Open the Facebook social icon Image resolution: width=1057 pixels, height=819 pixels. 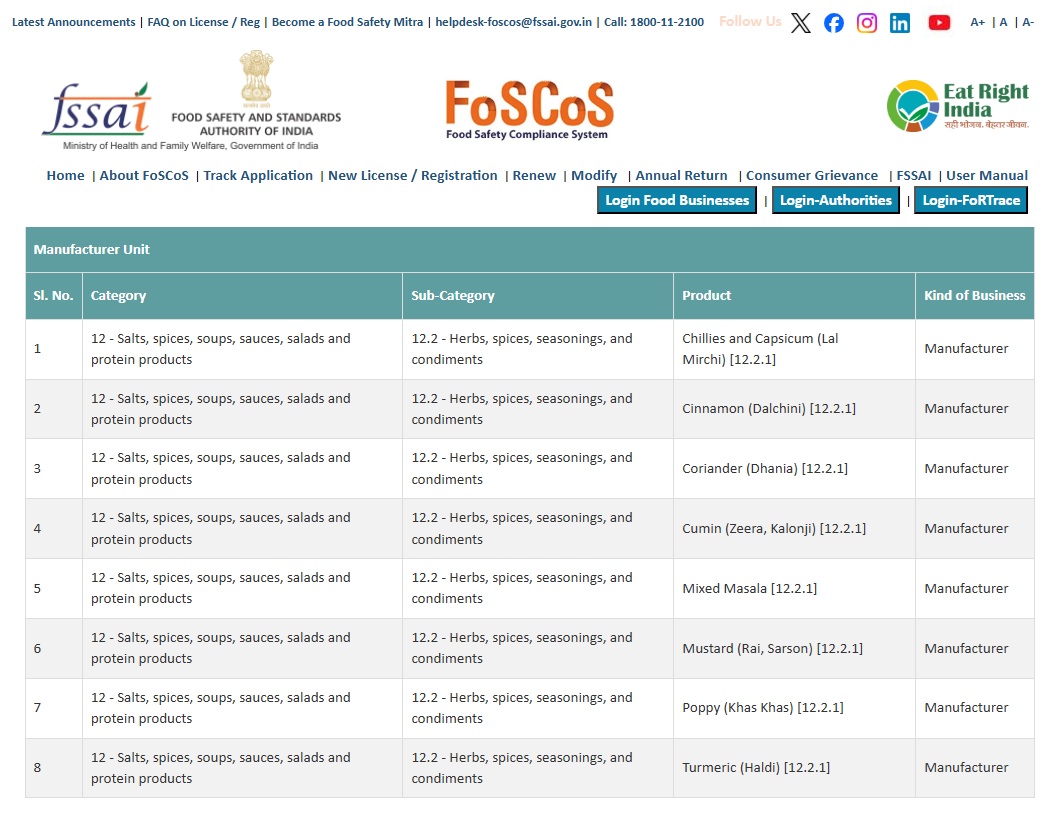point(834,23)
